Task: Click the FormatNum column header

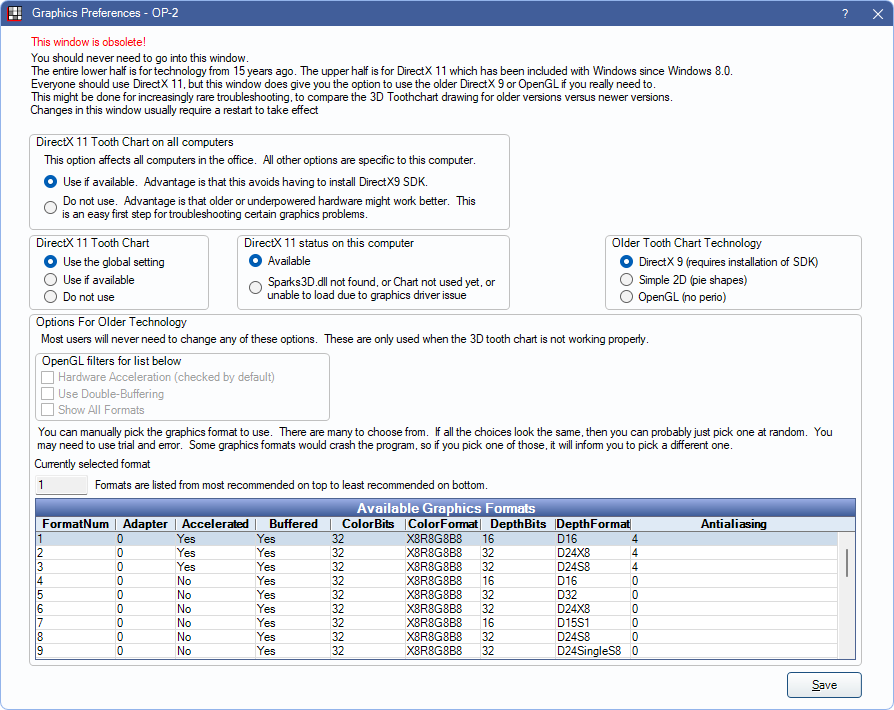Action: 75,524
